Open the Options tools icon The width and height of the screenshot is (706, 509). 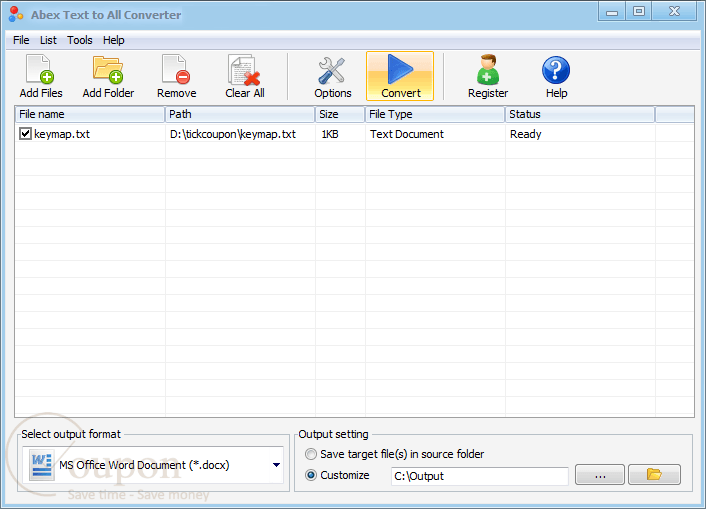click(x=333, y=76)
